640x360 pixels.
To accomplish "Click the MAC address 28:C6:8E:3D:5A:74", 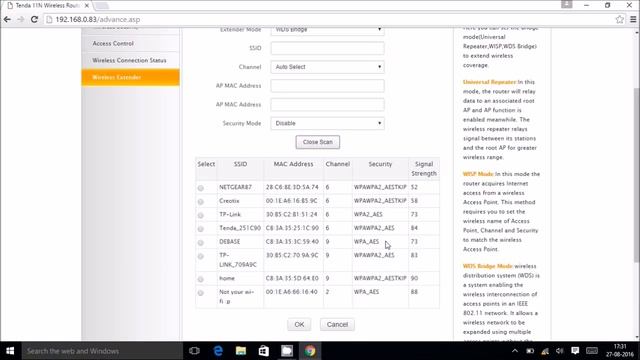I will tap(292, 187).
